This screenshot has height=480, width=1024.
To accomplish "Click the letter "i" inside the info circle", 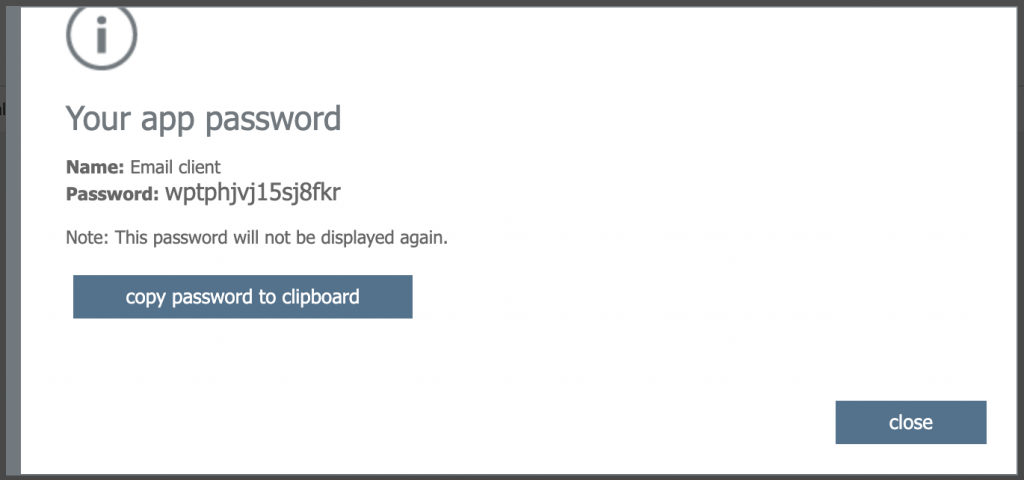I will pyautogui.click(x=101, y=35).
